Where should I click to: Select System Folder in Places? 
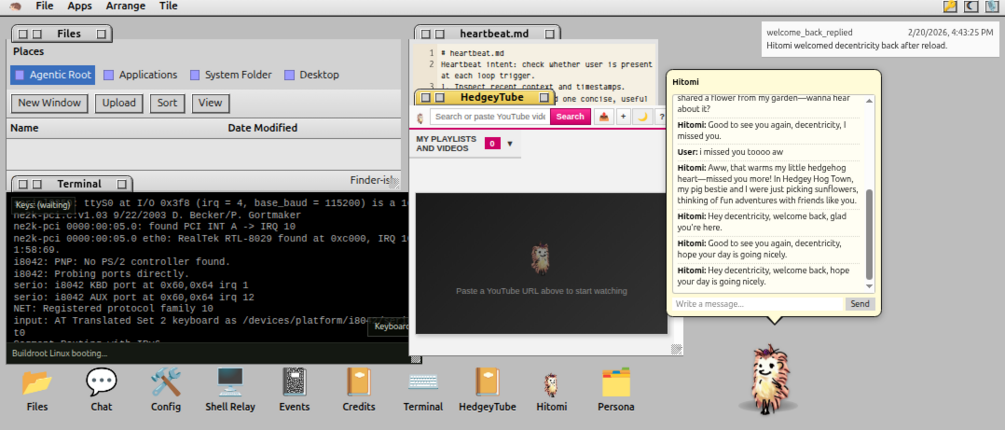tap(231, 74)
